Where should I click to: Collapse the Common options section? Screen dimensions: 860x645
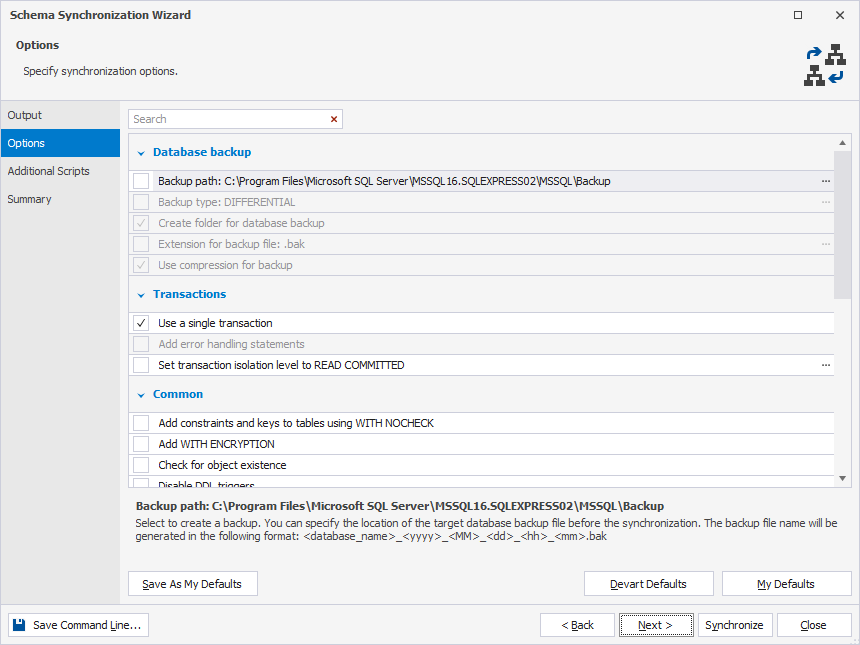(140, 393)
